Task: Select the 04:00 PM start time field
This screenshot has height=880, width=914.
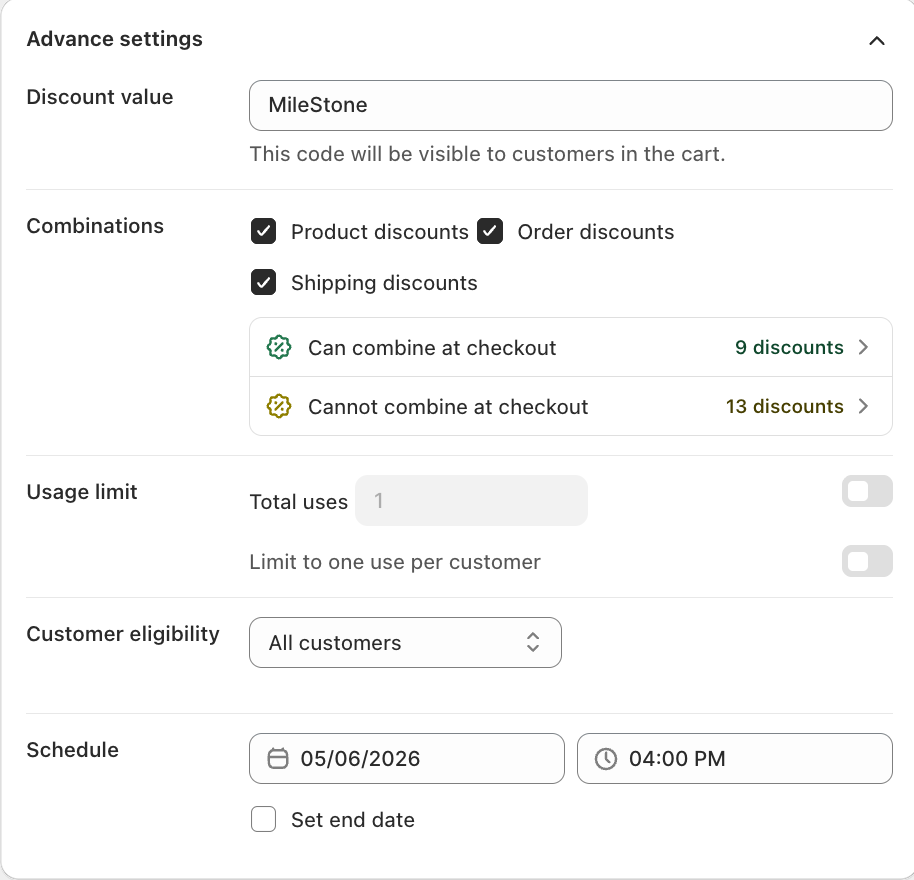Action: (734, 759)
